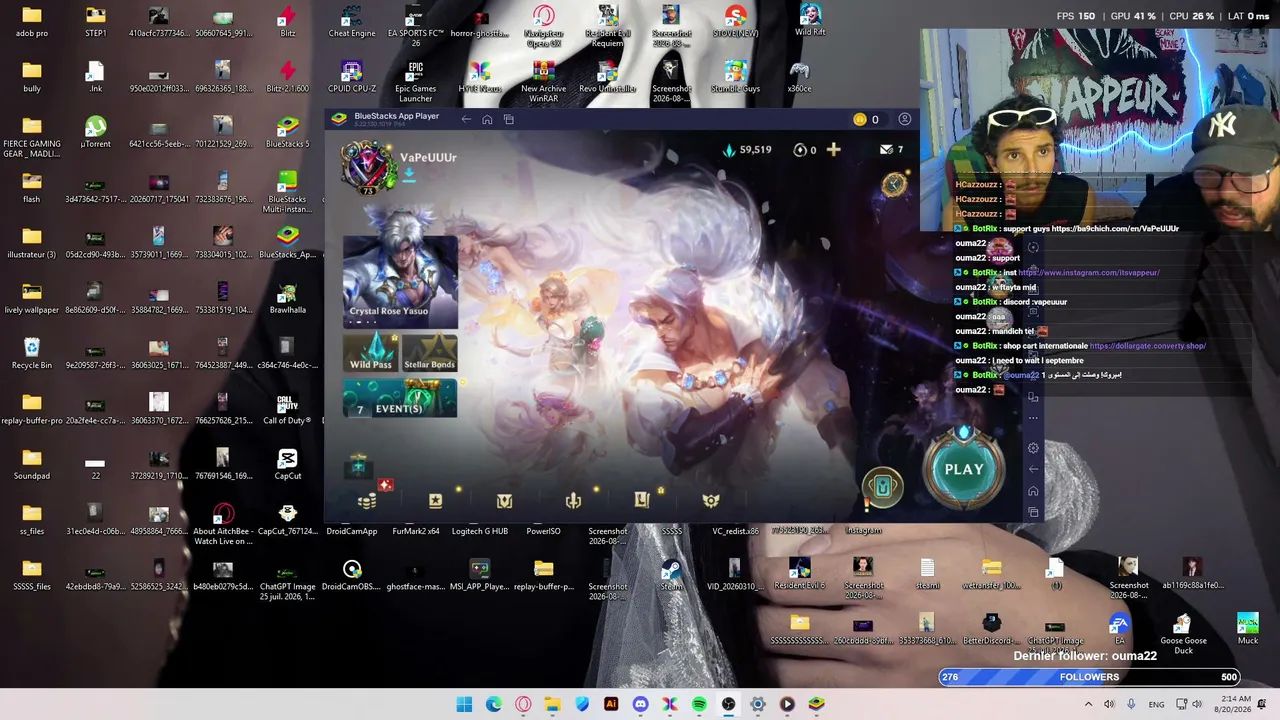Image resolution: width=1280 pixels, height=720 pixels.
Task: Open the BlueStacks coin balance
Action: pos(866,120)
